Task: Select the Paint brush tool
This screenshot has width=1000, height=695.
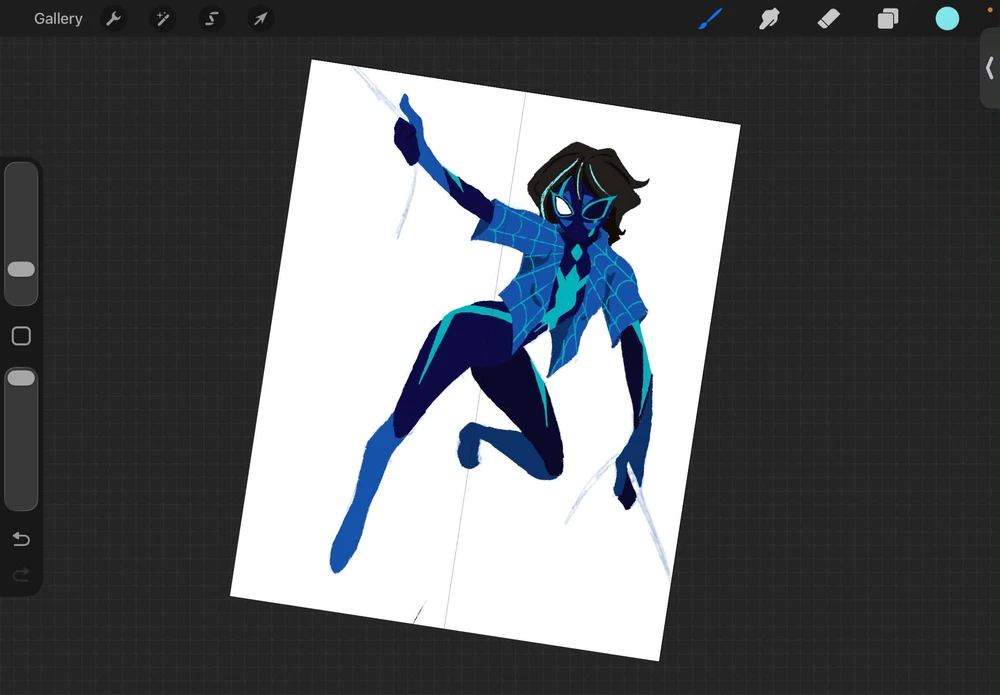Action: coord(710,19)
